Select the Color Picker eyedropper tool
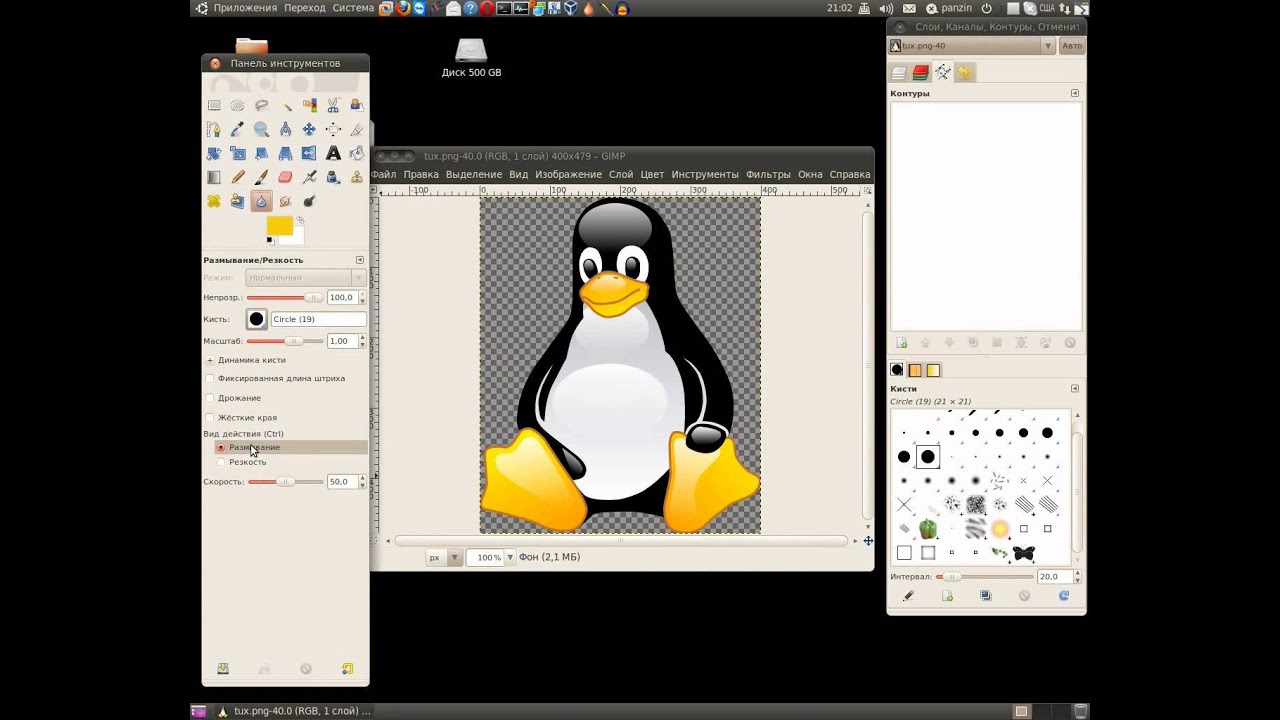 coord(237,129)
